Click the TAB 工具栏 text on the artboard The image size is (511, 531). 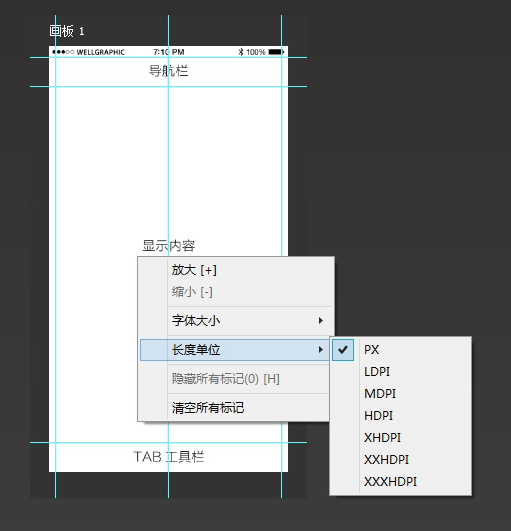tap(169, 457)
